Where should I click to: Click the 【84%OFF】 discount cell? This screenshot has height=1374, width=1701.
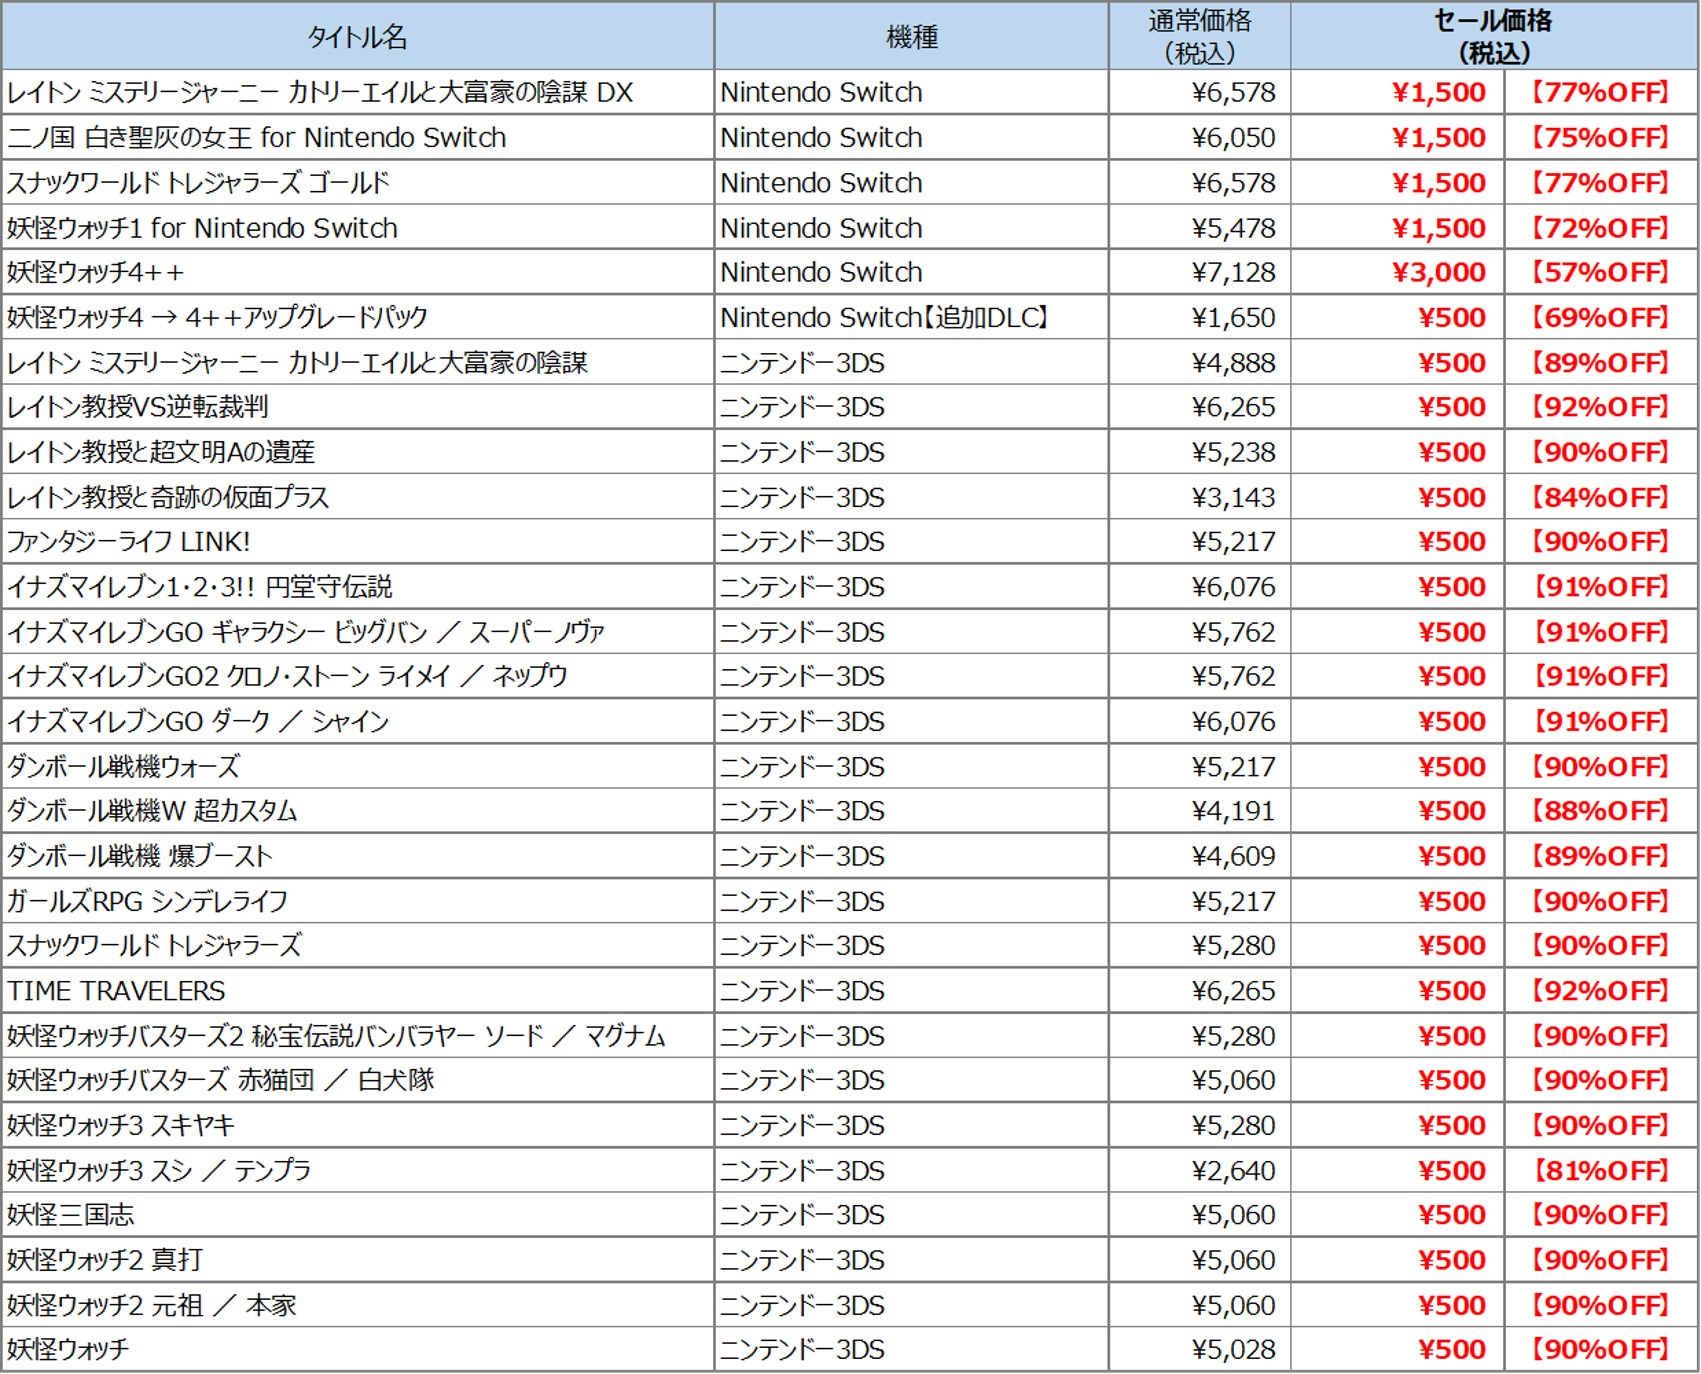pos(1600,497)
